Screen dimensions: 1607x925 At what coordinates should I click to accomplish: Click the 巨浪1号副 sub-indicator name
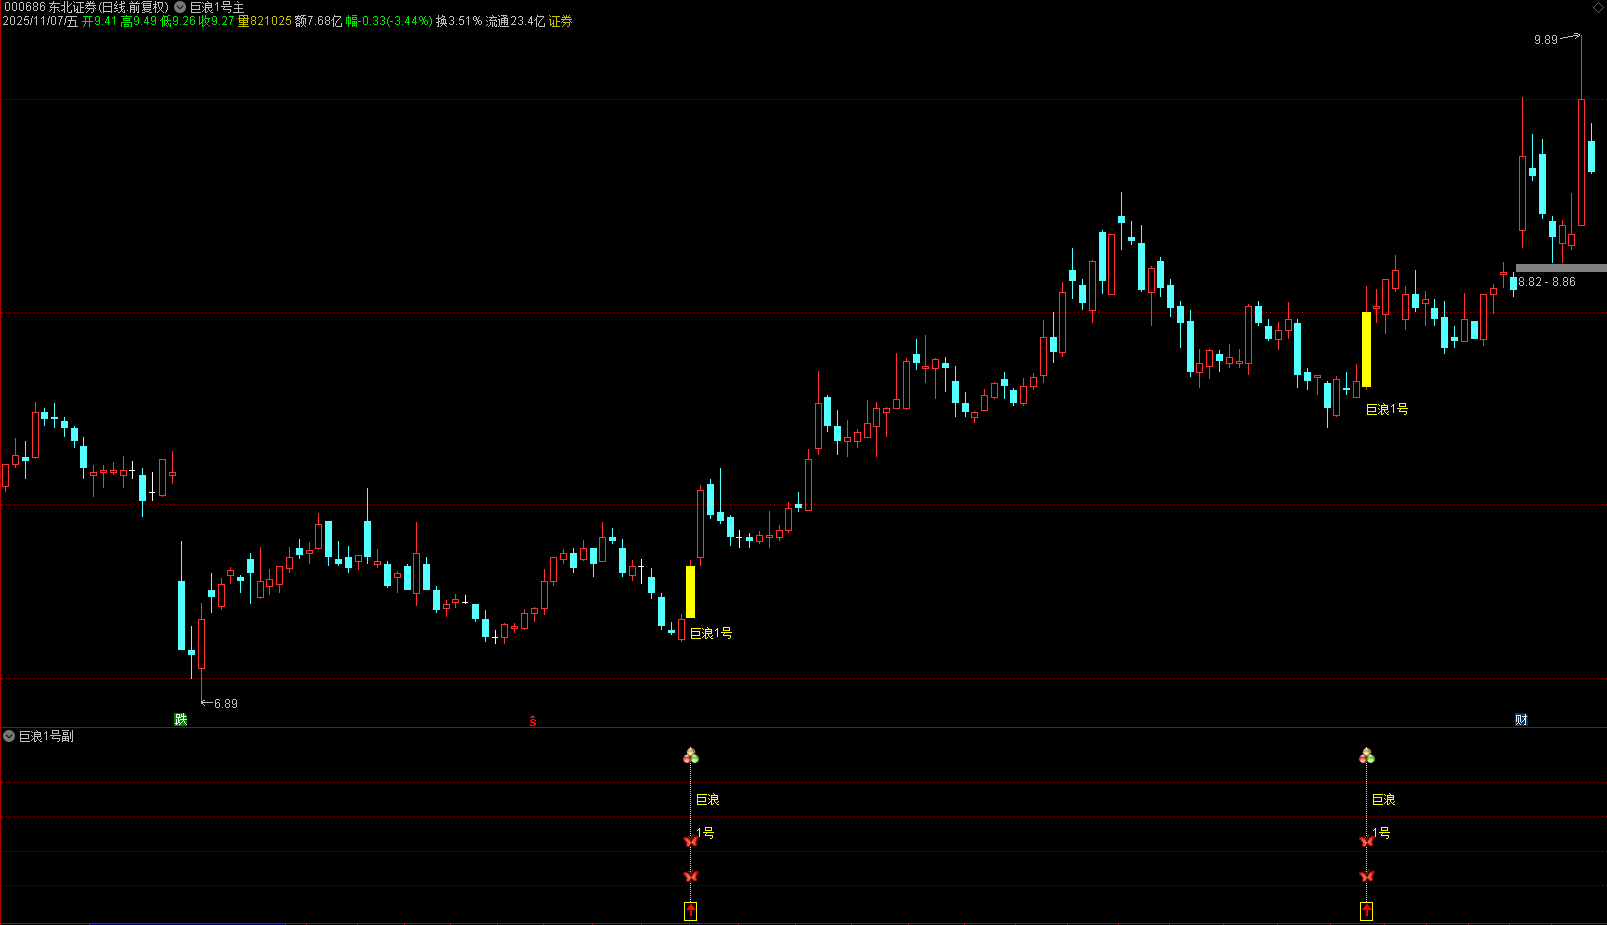pos(46,736)
